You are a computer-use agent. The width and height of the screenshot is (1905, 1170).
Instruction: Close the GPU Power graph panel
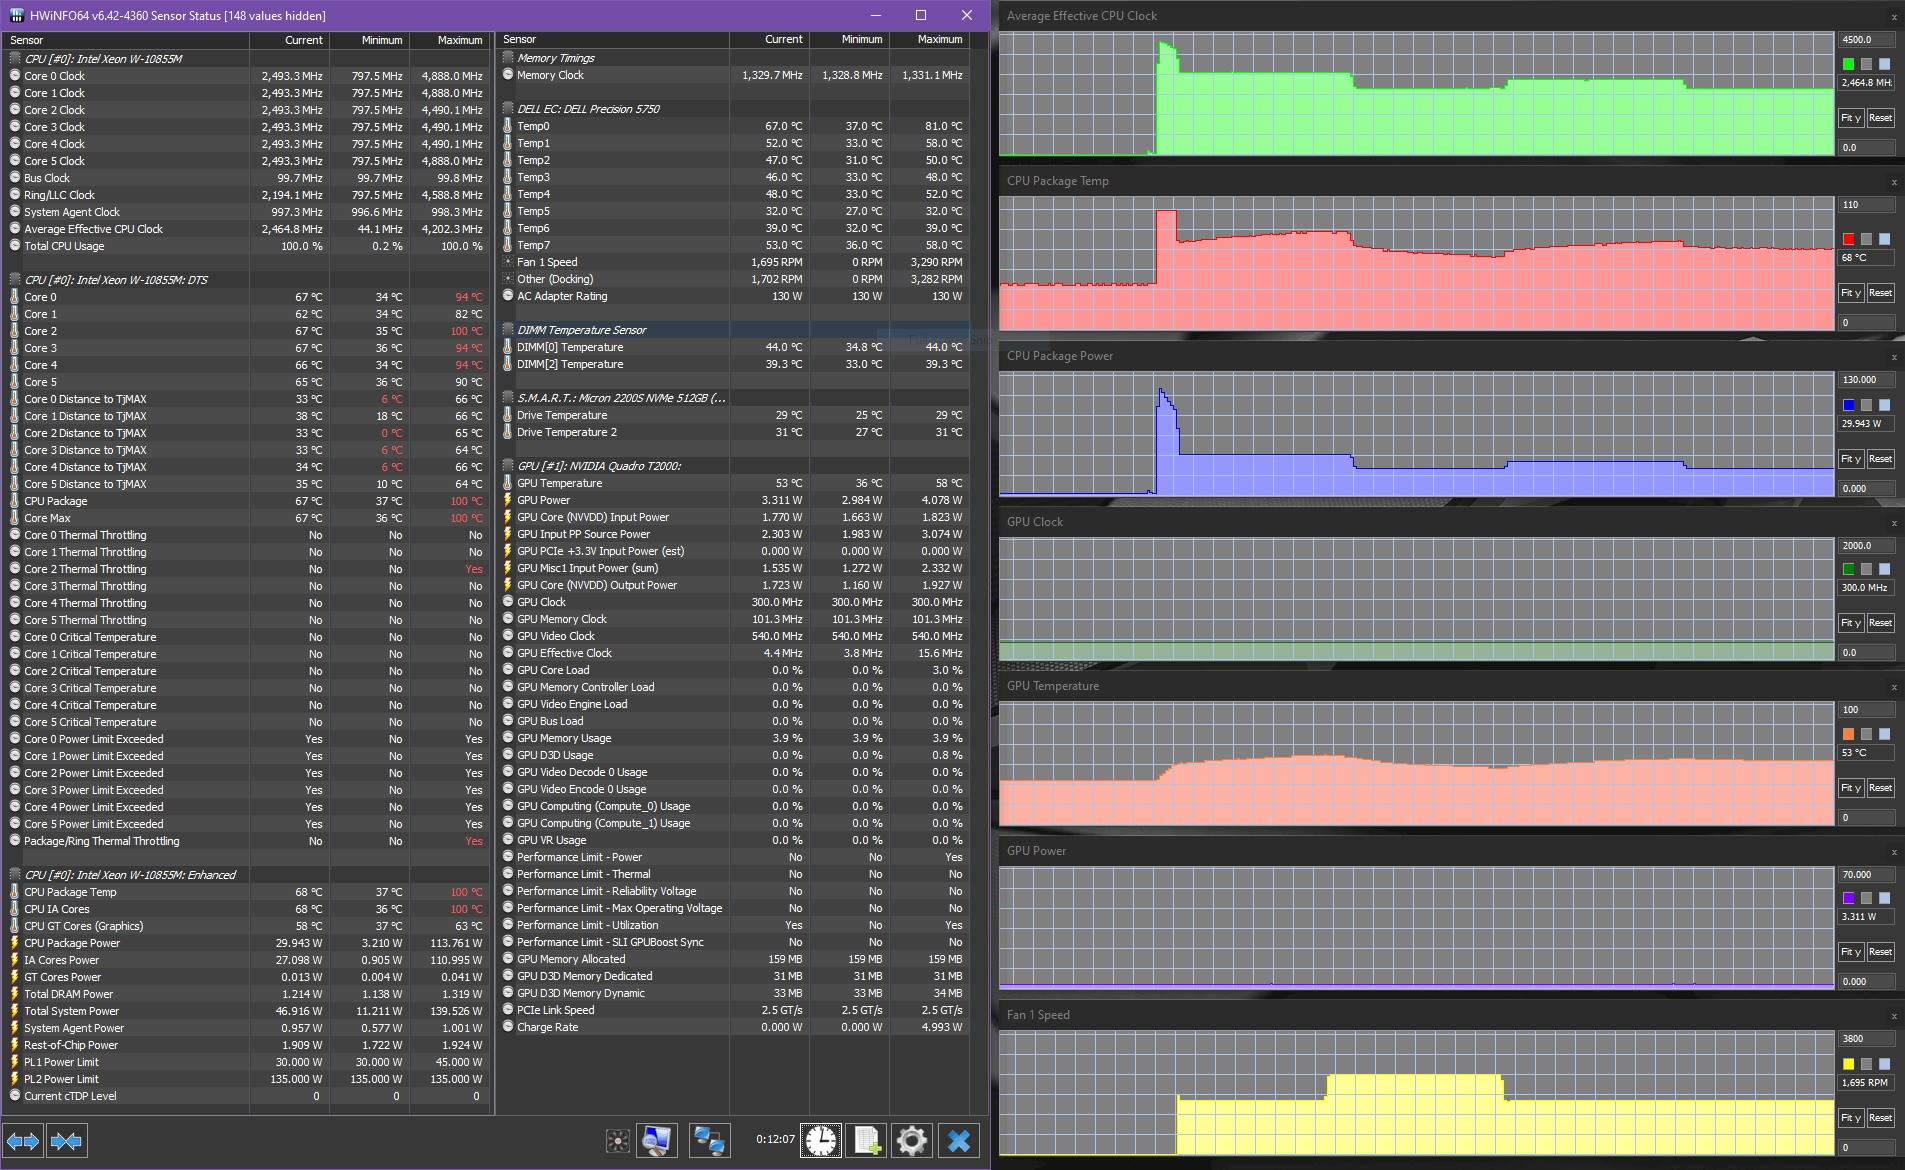[x=1894, y=852]
